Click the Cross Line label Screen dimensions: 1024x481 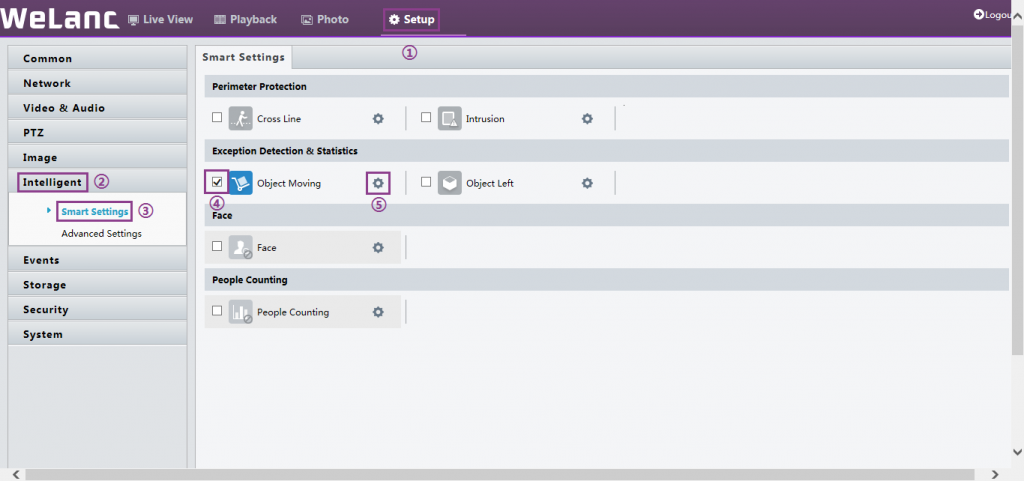click(x=279, y=119)
